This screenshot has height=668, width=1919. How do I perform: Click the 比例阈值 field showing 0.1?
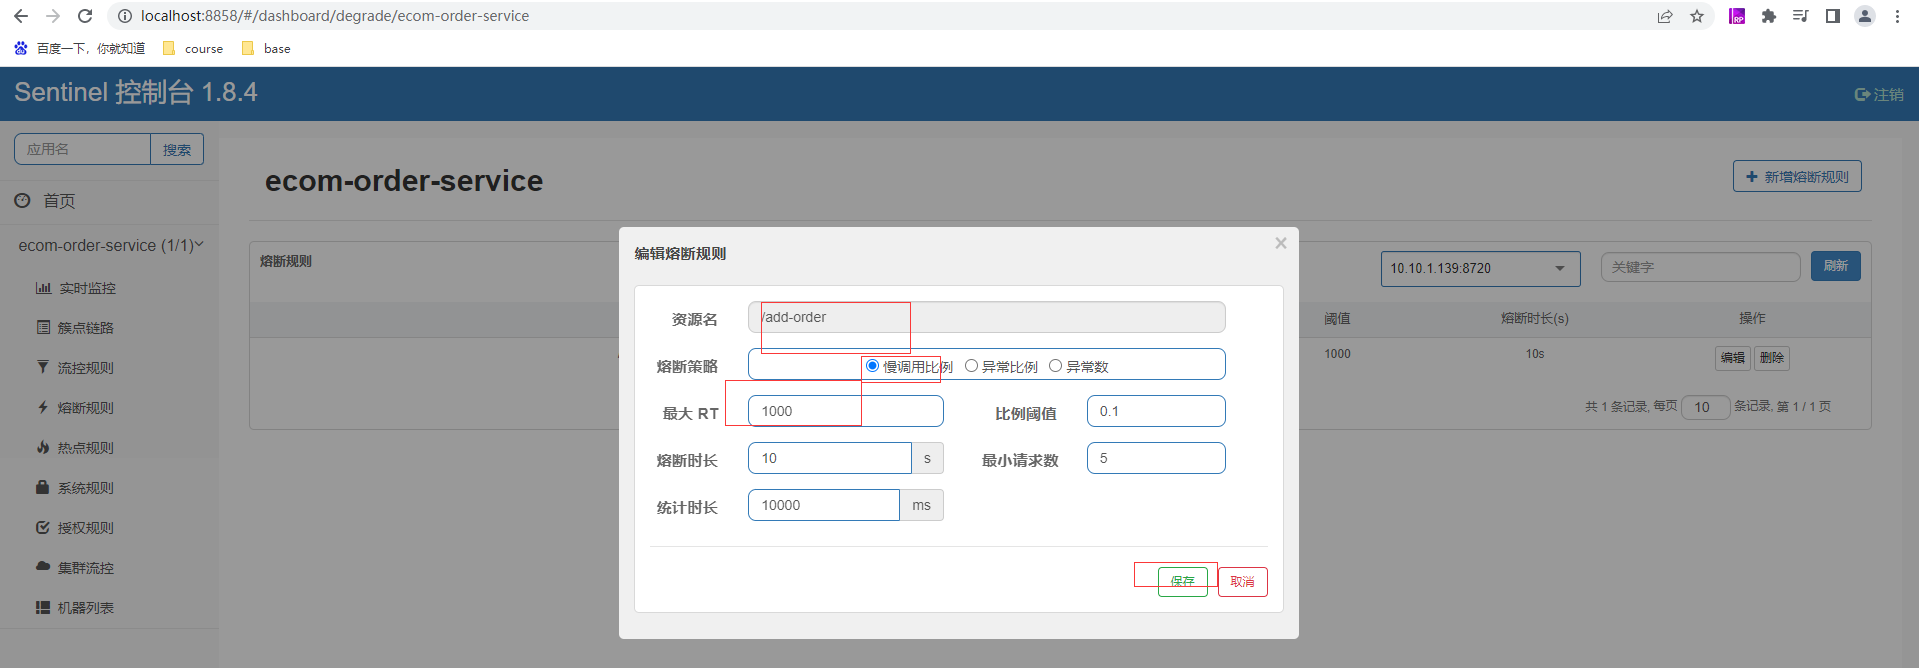1156,411
